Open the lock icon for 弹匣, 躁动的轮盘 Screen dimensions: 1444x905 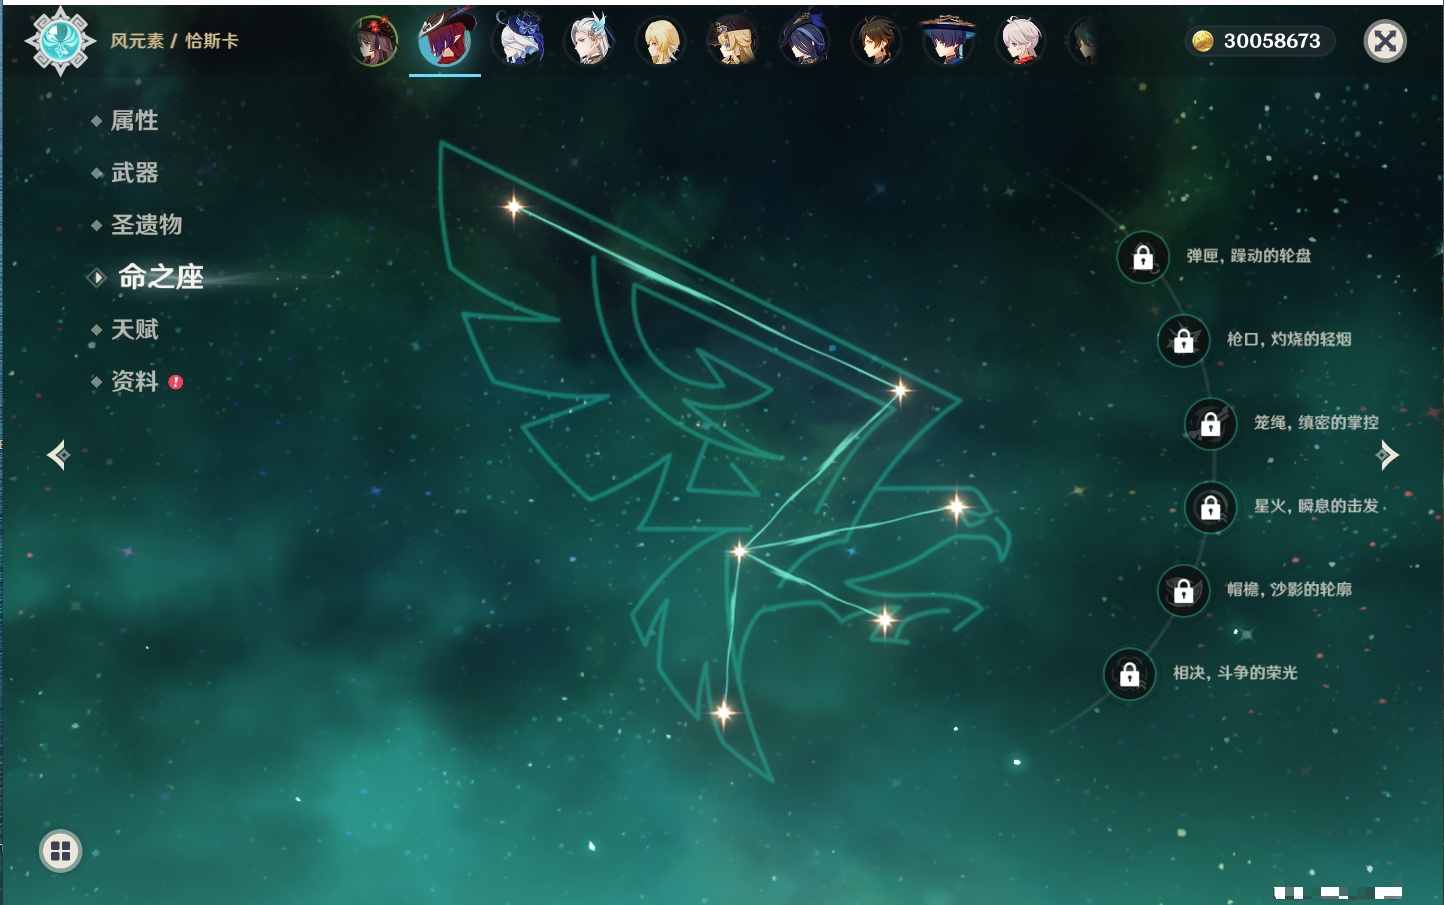[1143, 257]
